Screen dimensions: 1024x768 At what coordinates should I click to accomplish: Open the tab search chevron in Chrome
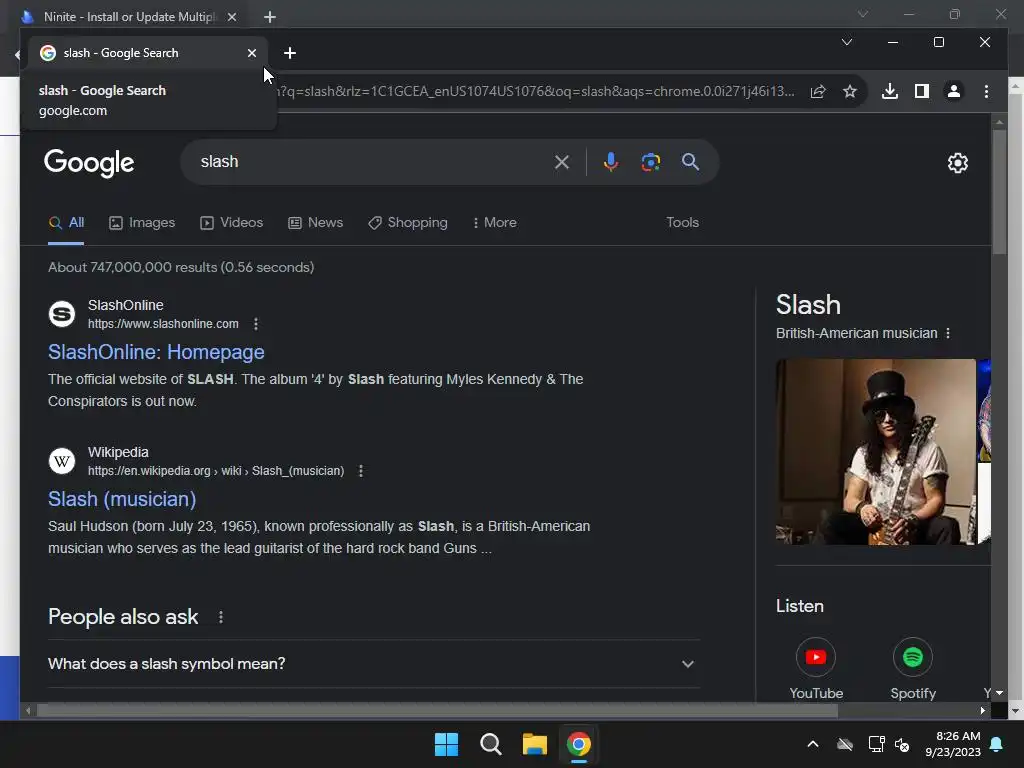847,42
